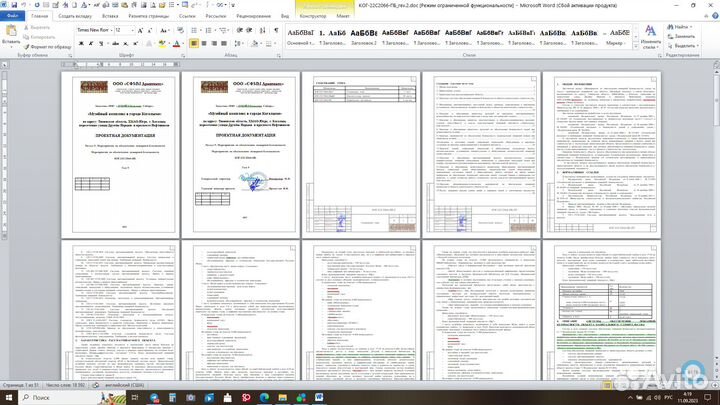Open the Файл tab

click(12, 16)
